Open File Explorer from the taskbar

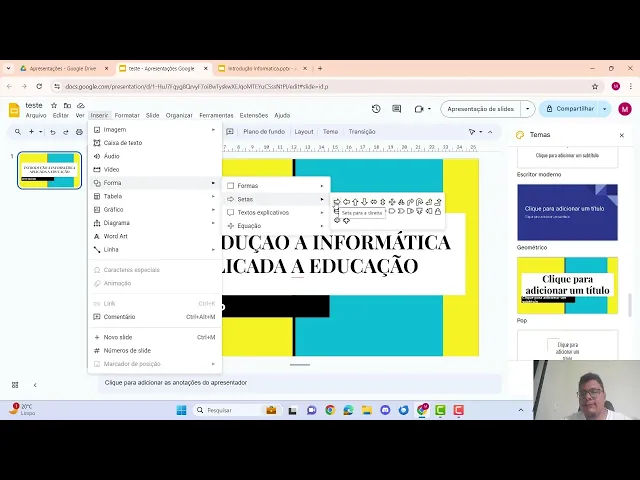(x=367, y=410)
